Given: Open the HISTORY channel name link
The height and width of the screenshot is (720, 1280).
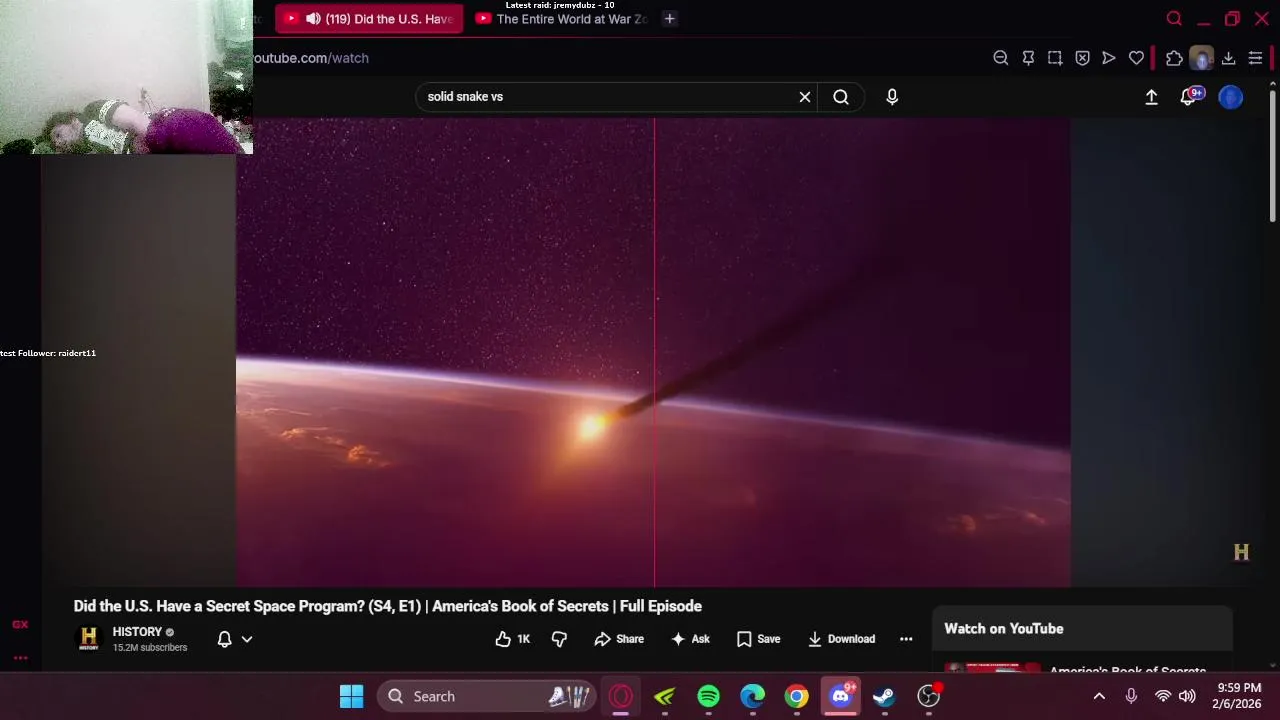Looking at the screenshot, I should tap(137, 632).
